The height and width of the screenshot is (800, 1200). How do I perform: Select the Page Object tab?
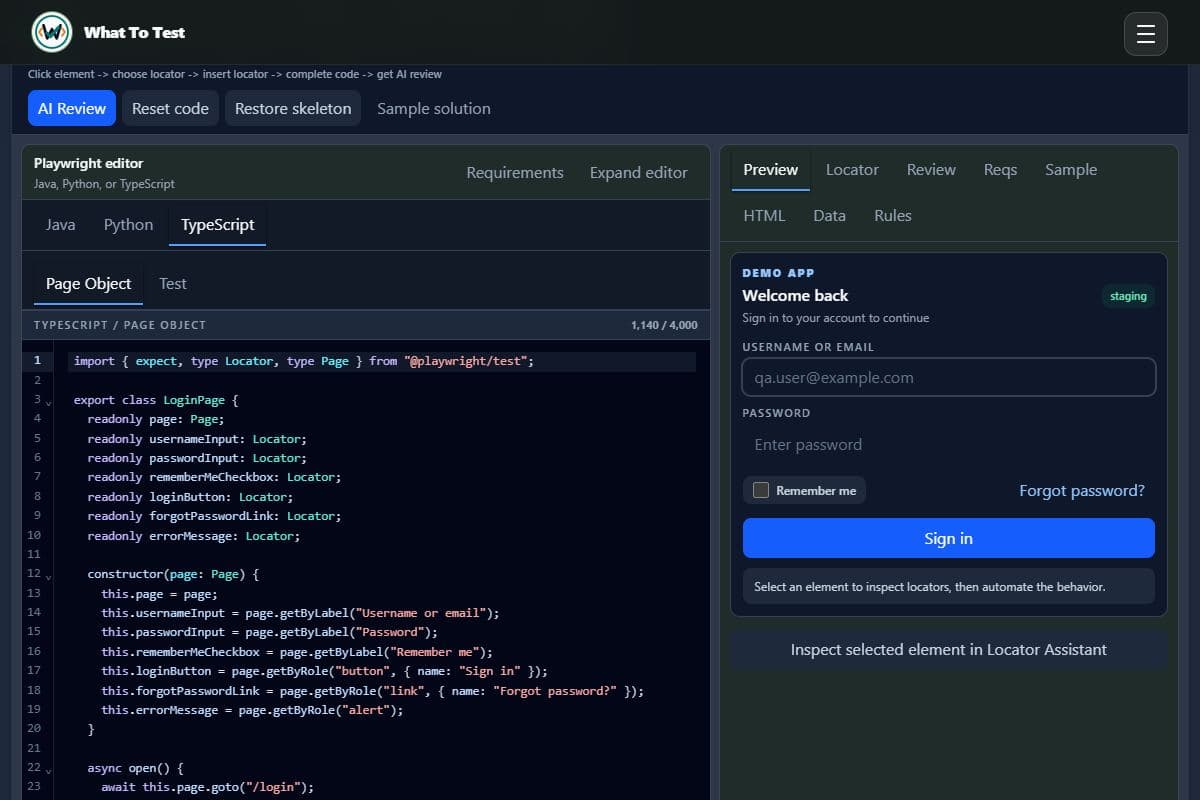(x=89, y=284)
